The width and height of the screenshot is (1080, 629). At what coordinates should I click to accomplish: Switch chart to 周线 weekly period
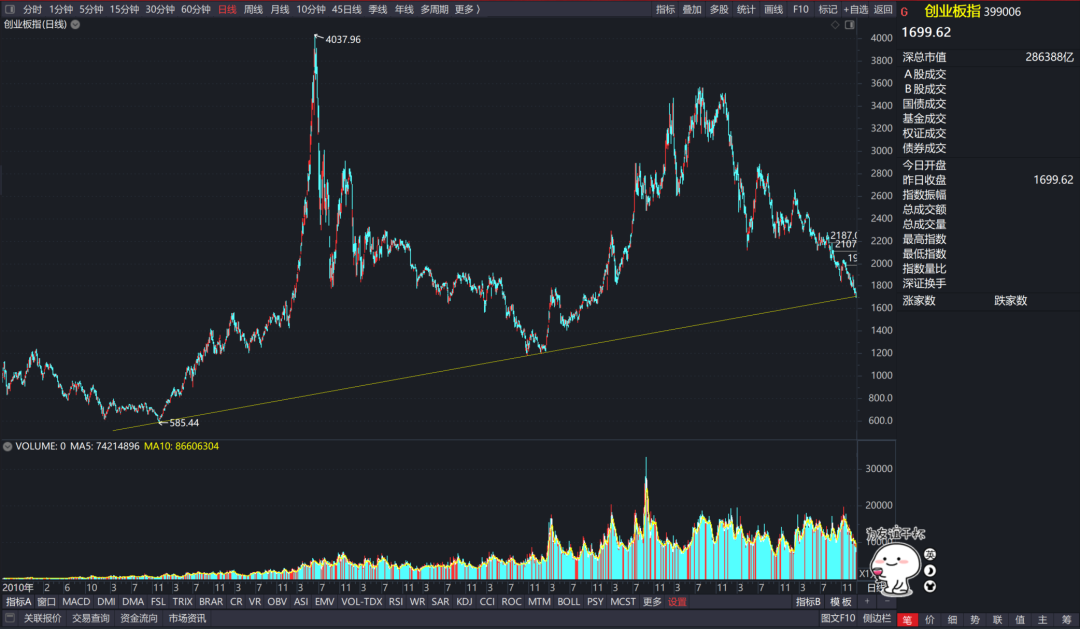click(x=253, y=9)
